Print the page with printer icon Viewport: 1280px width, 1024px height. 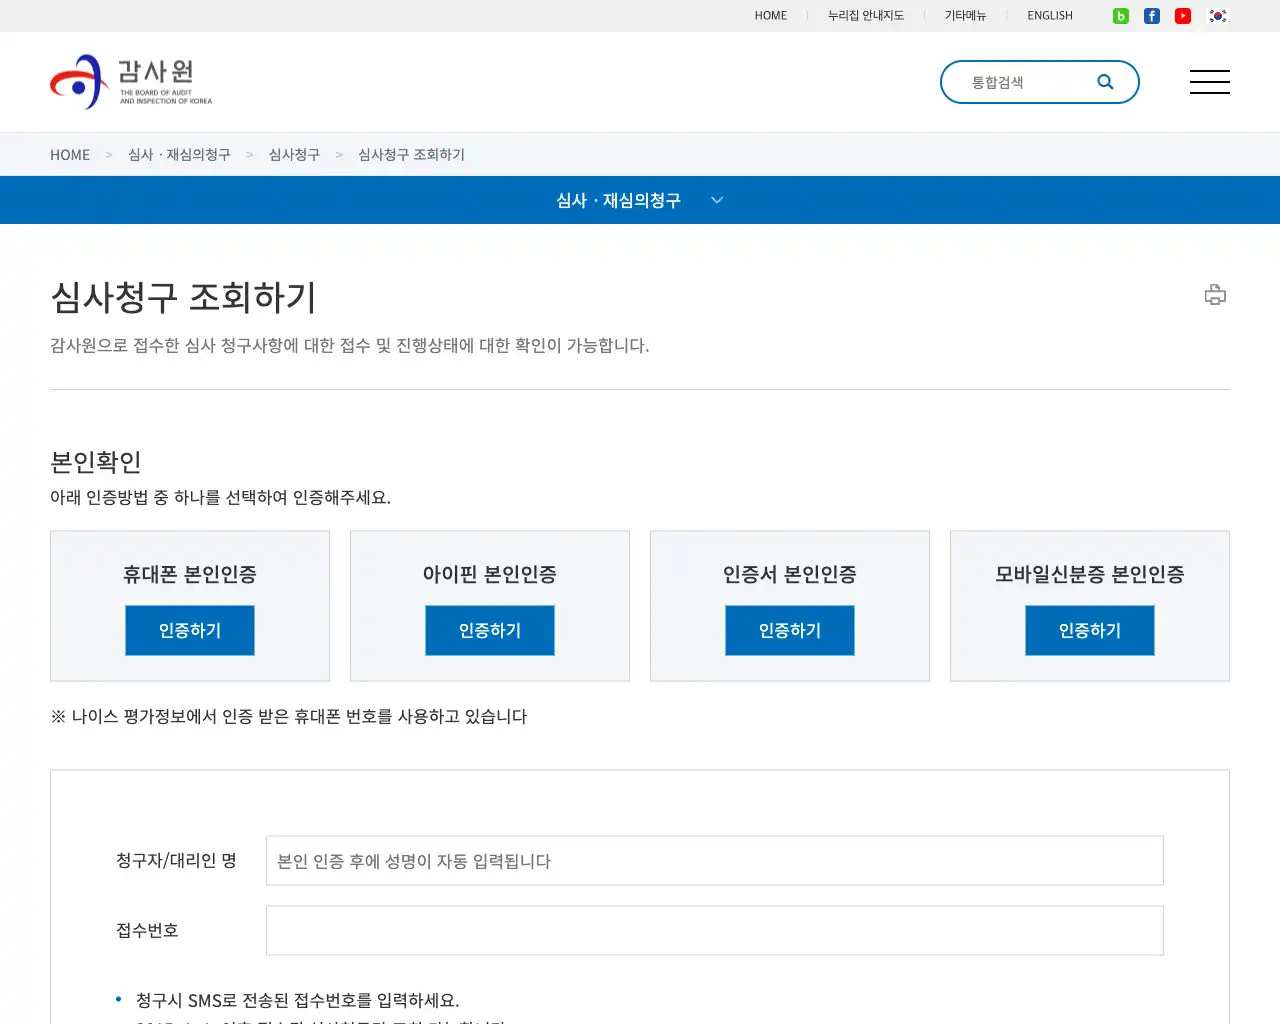pos(1215,294)
